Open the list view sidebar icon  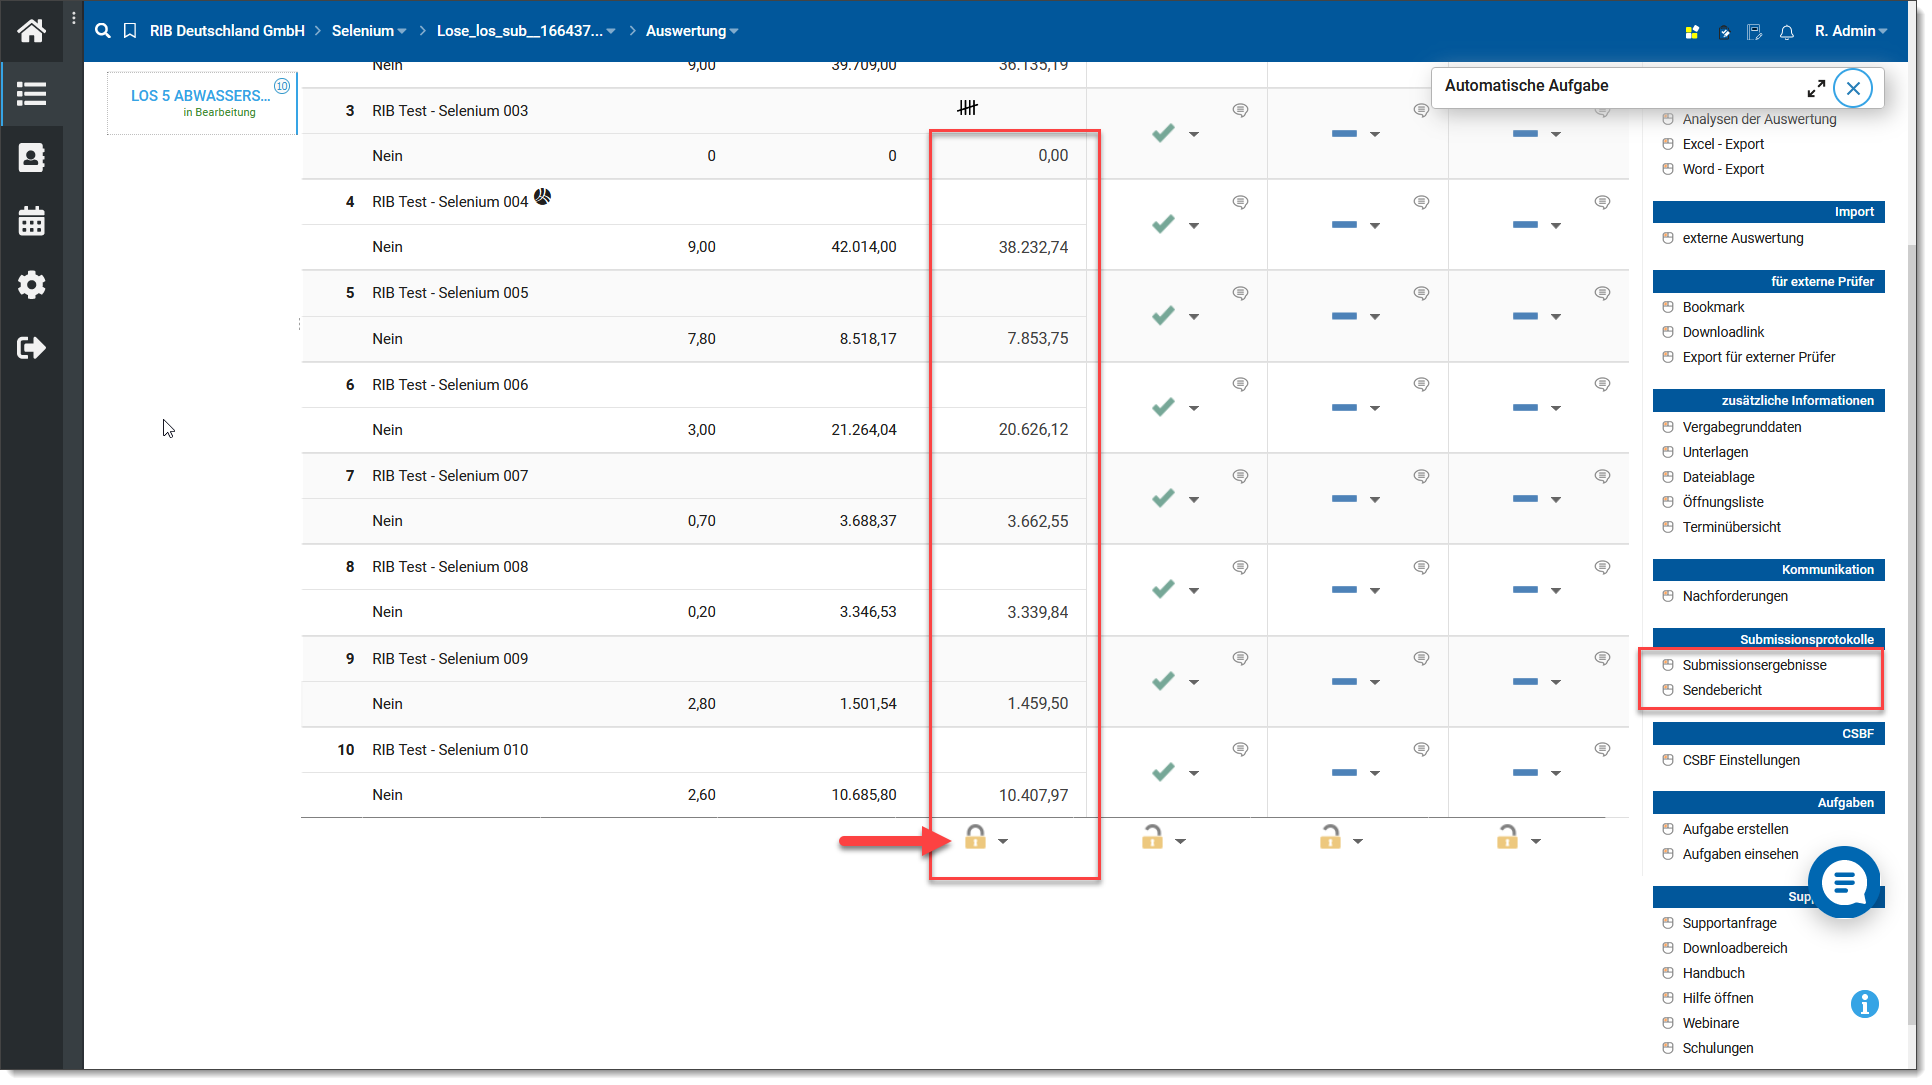31,94
